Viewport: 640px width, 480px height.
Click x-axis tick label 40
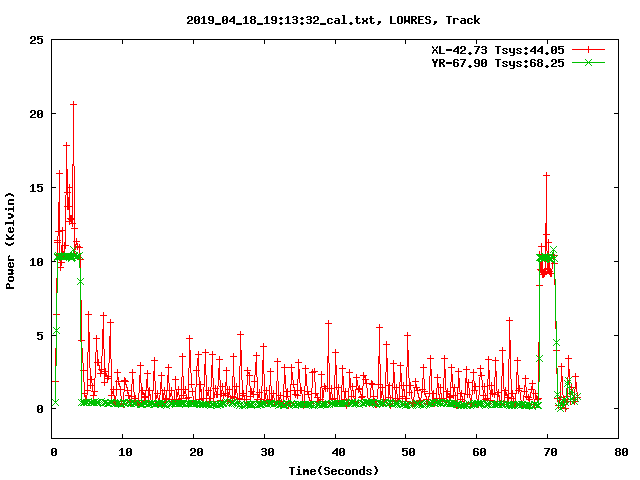(x=338, y=452)
